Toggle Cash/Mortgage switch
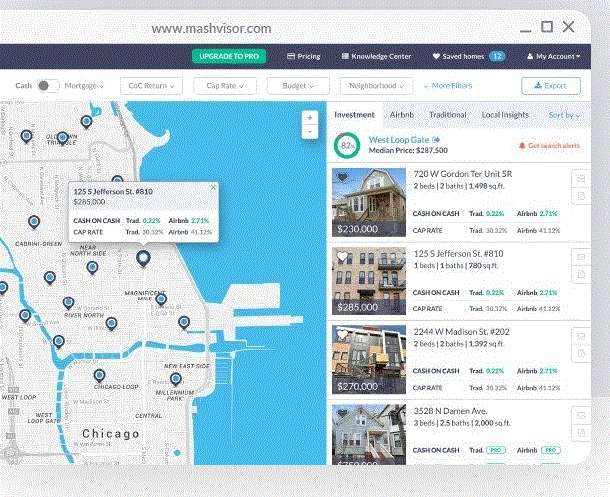 tap(47, 86)
